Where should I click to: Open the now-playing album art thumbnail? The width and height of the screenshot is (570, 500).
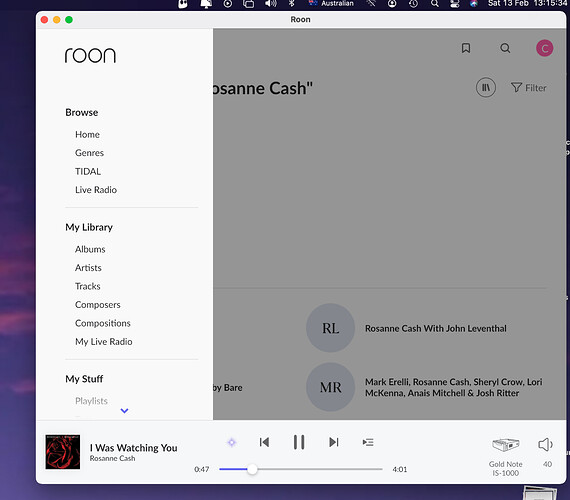63,452
